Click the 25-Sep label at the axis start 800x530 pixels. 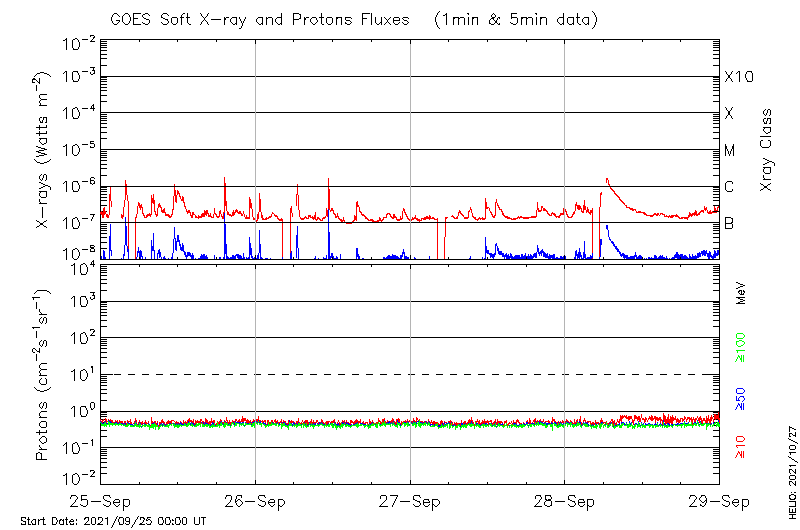[101, 500]
